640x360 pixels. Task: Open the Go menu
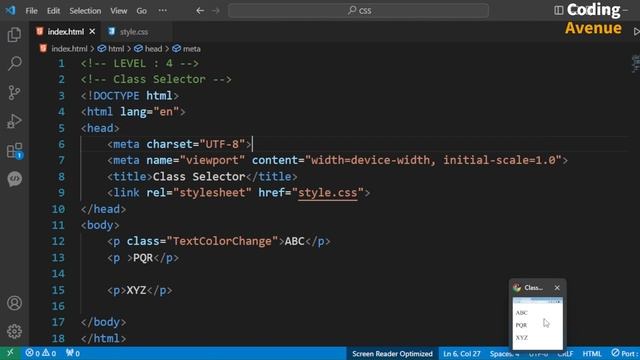(x=142, y=11)
